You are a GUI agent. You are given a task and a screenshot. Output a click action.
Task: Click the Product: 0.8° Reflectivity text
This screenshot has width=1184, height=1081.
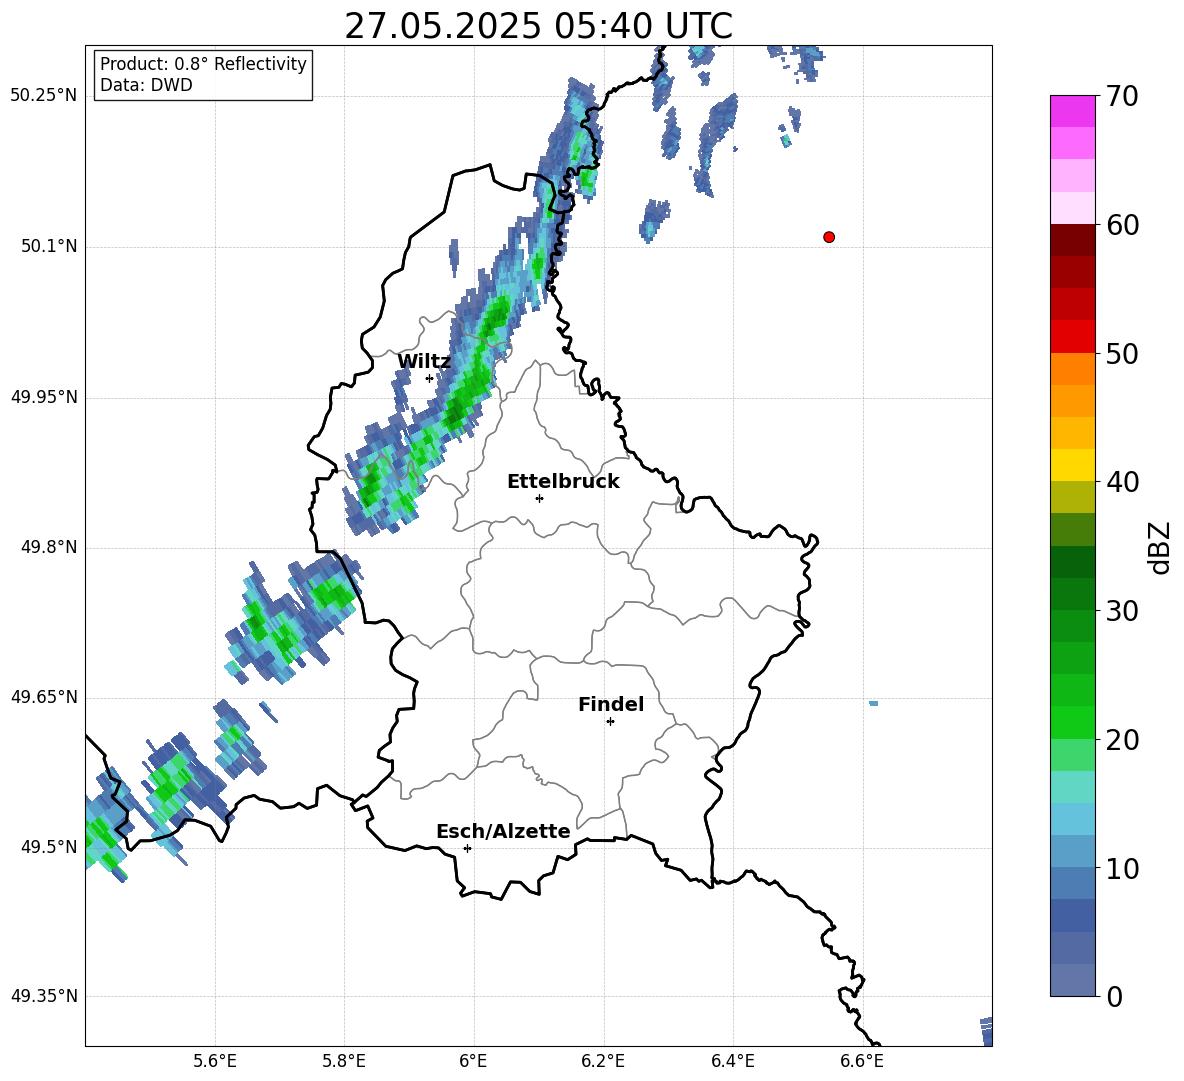(x=203, y=64)
